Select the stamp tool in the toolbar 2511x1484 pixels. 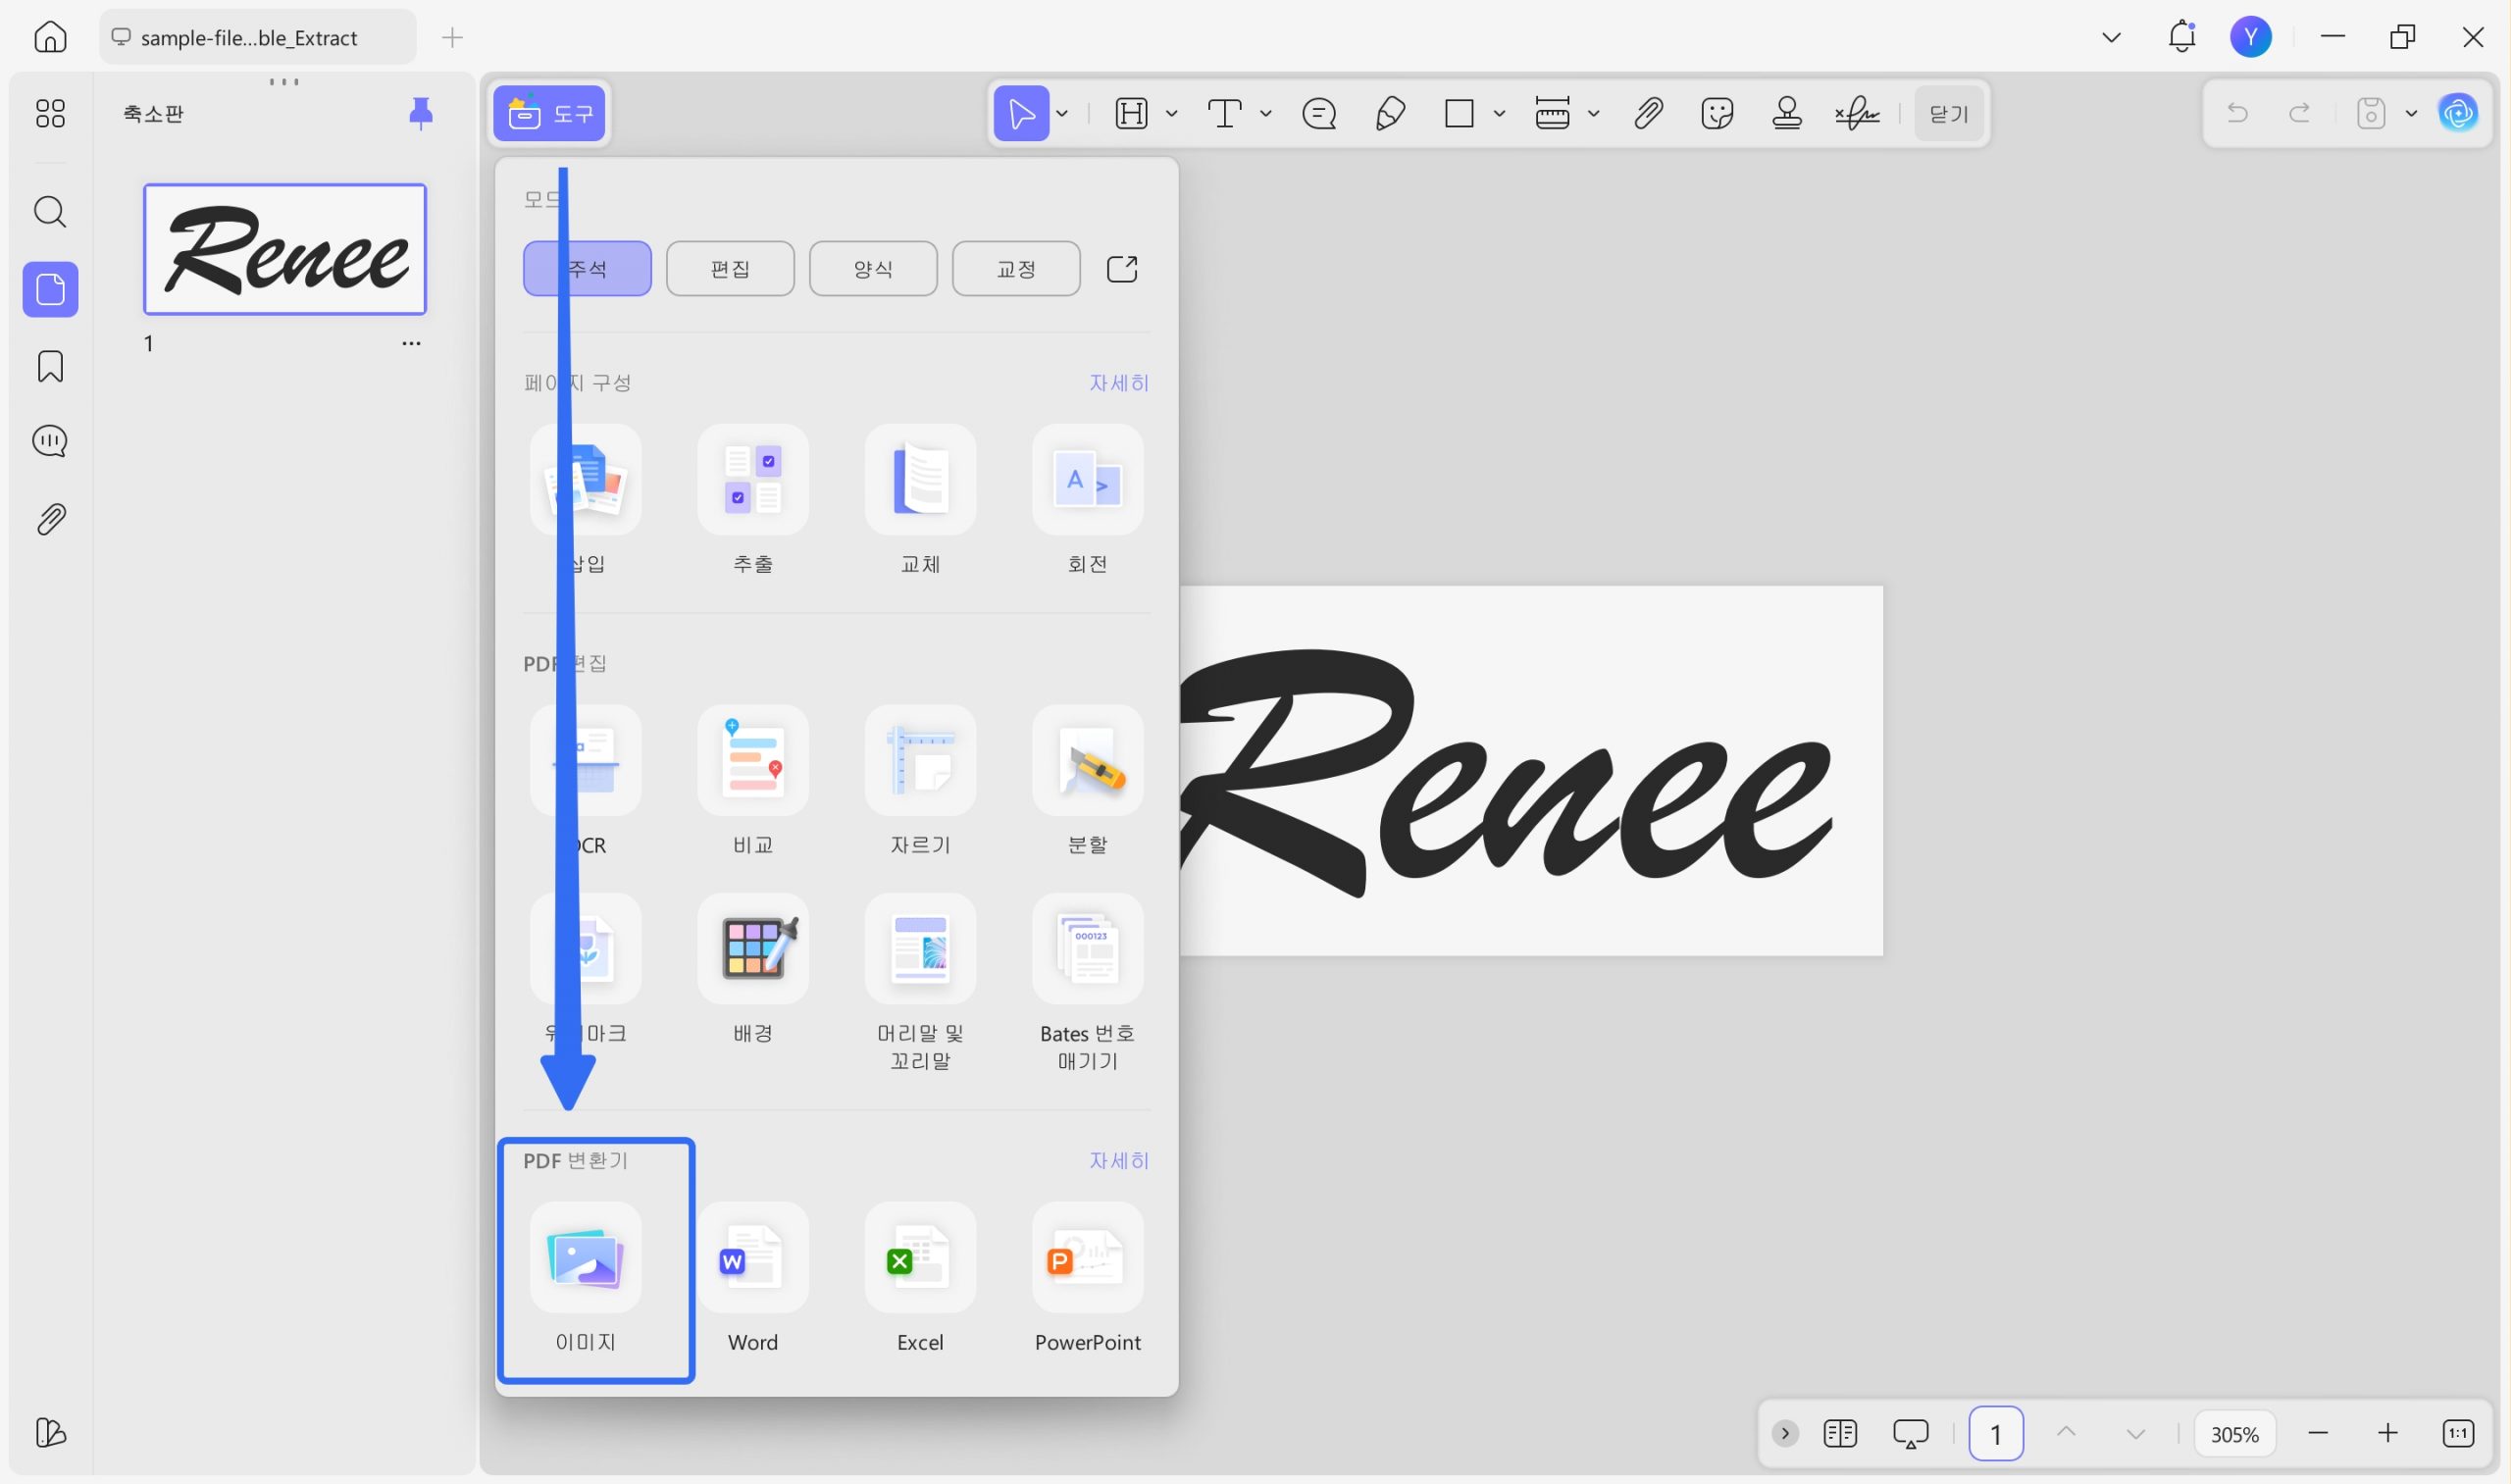(1786, 113)
